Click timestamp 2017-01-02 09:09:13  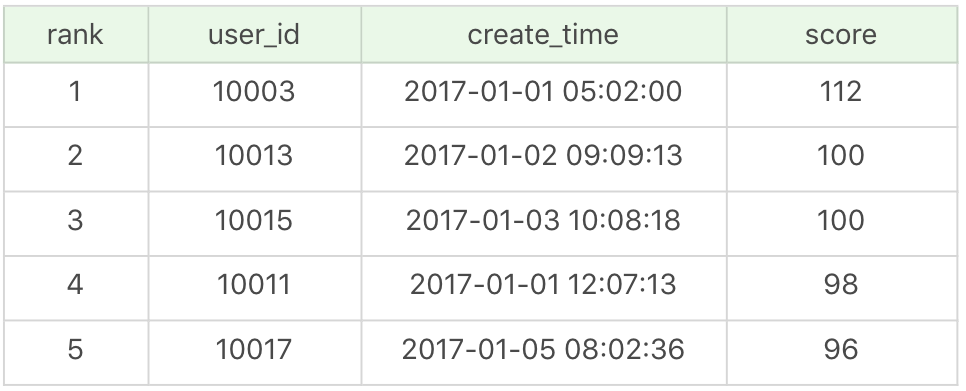pos(543,156)
